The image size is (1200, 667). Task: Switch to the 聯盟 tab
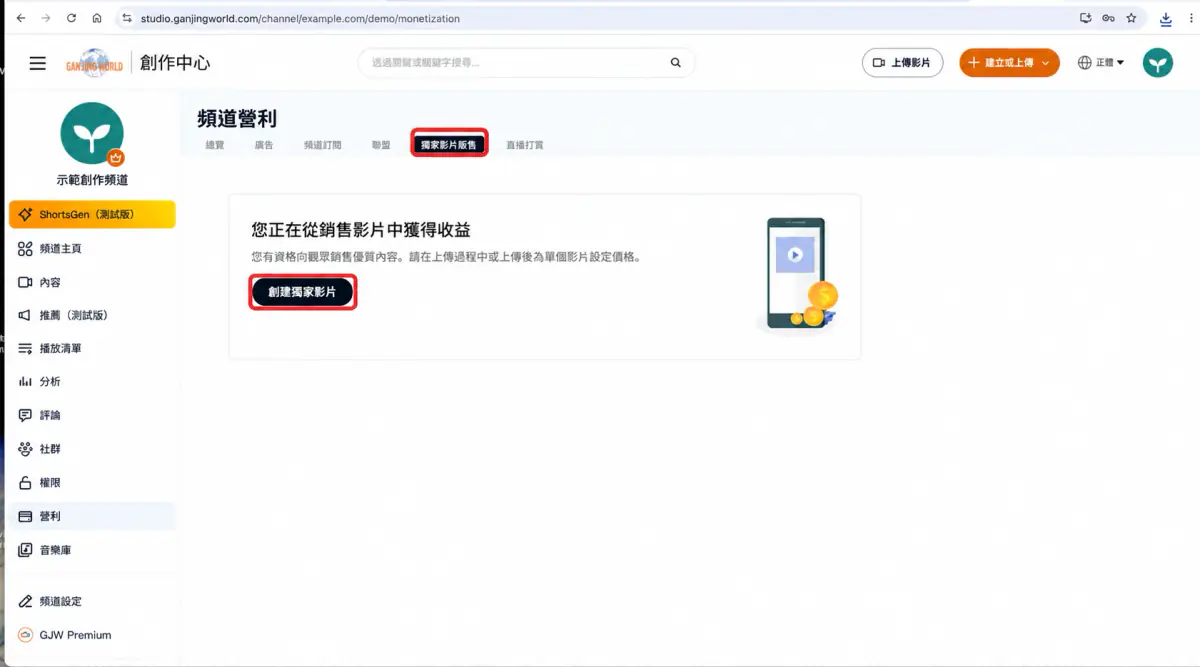(381, 145)
